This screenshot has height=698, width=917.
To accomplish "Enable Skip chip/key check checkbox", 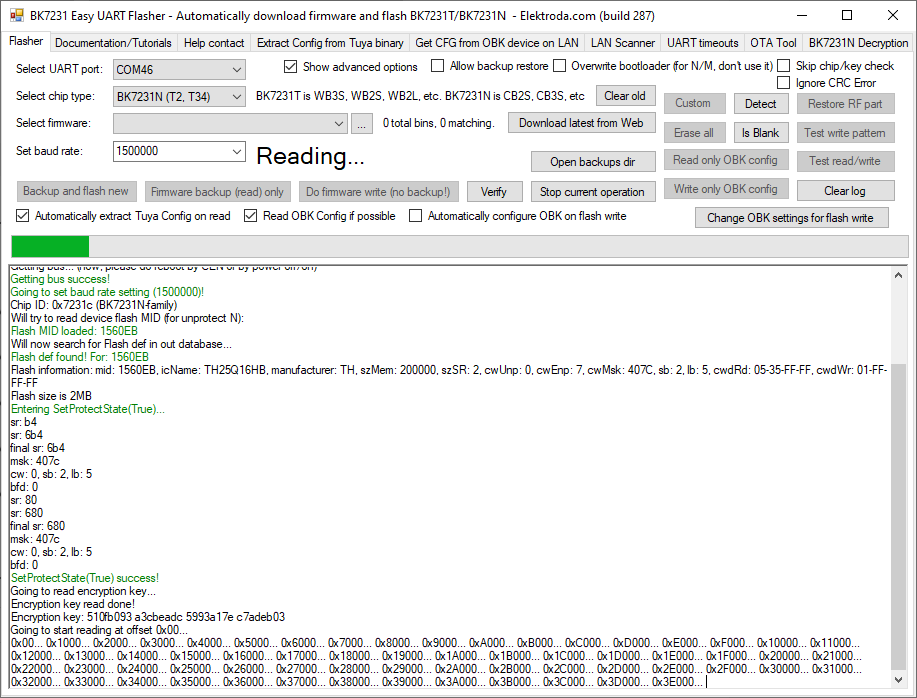I will 784,66.
